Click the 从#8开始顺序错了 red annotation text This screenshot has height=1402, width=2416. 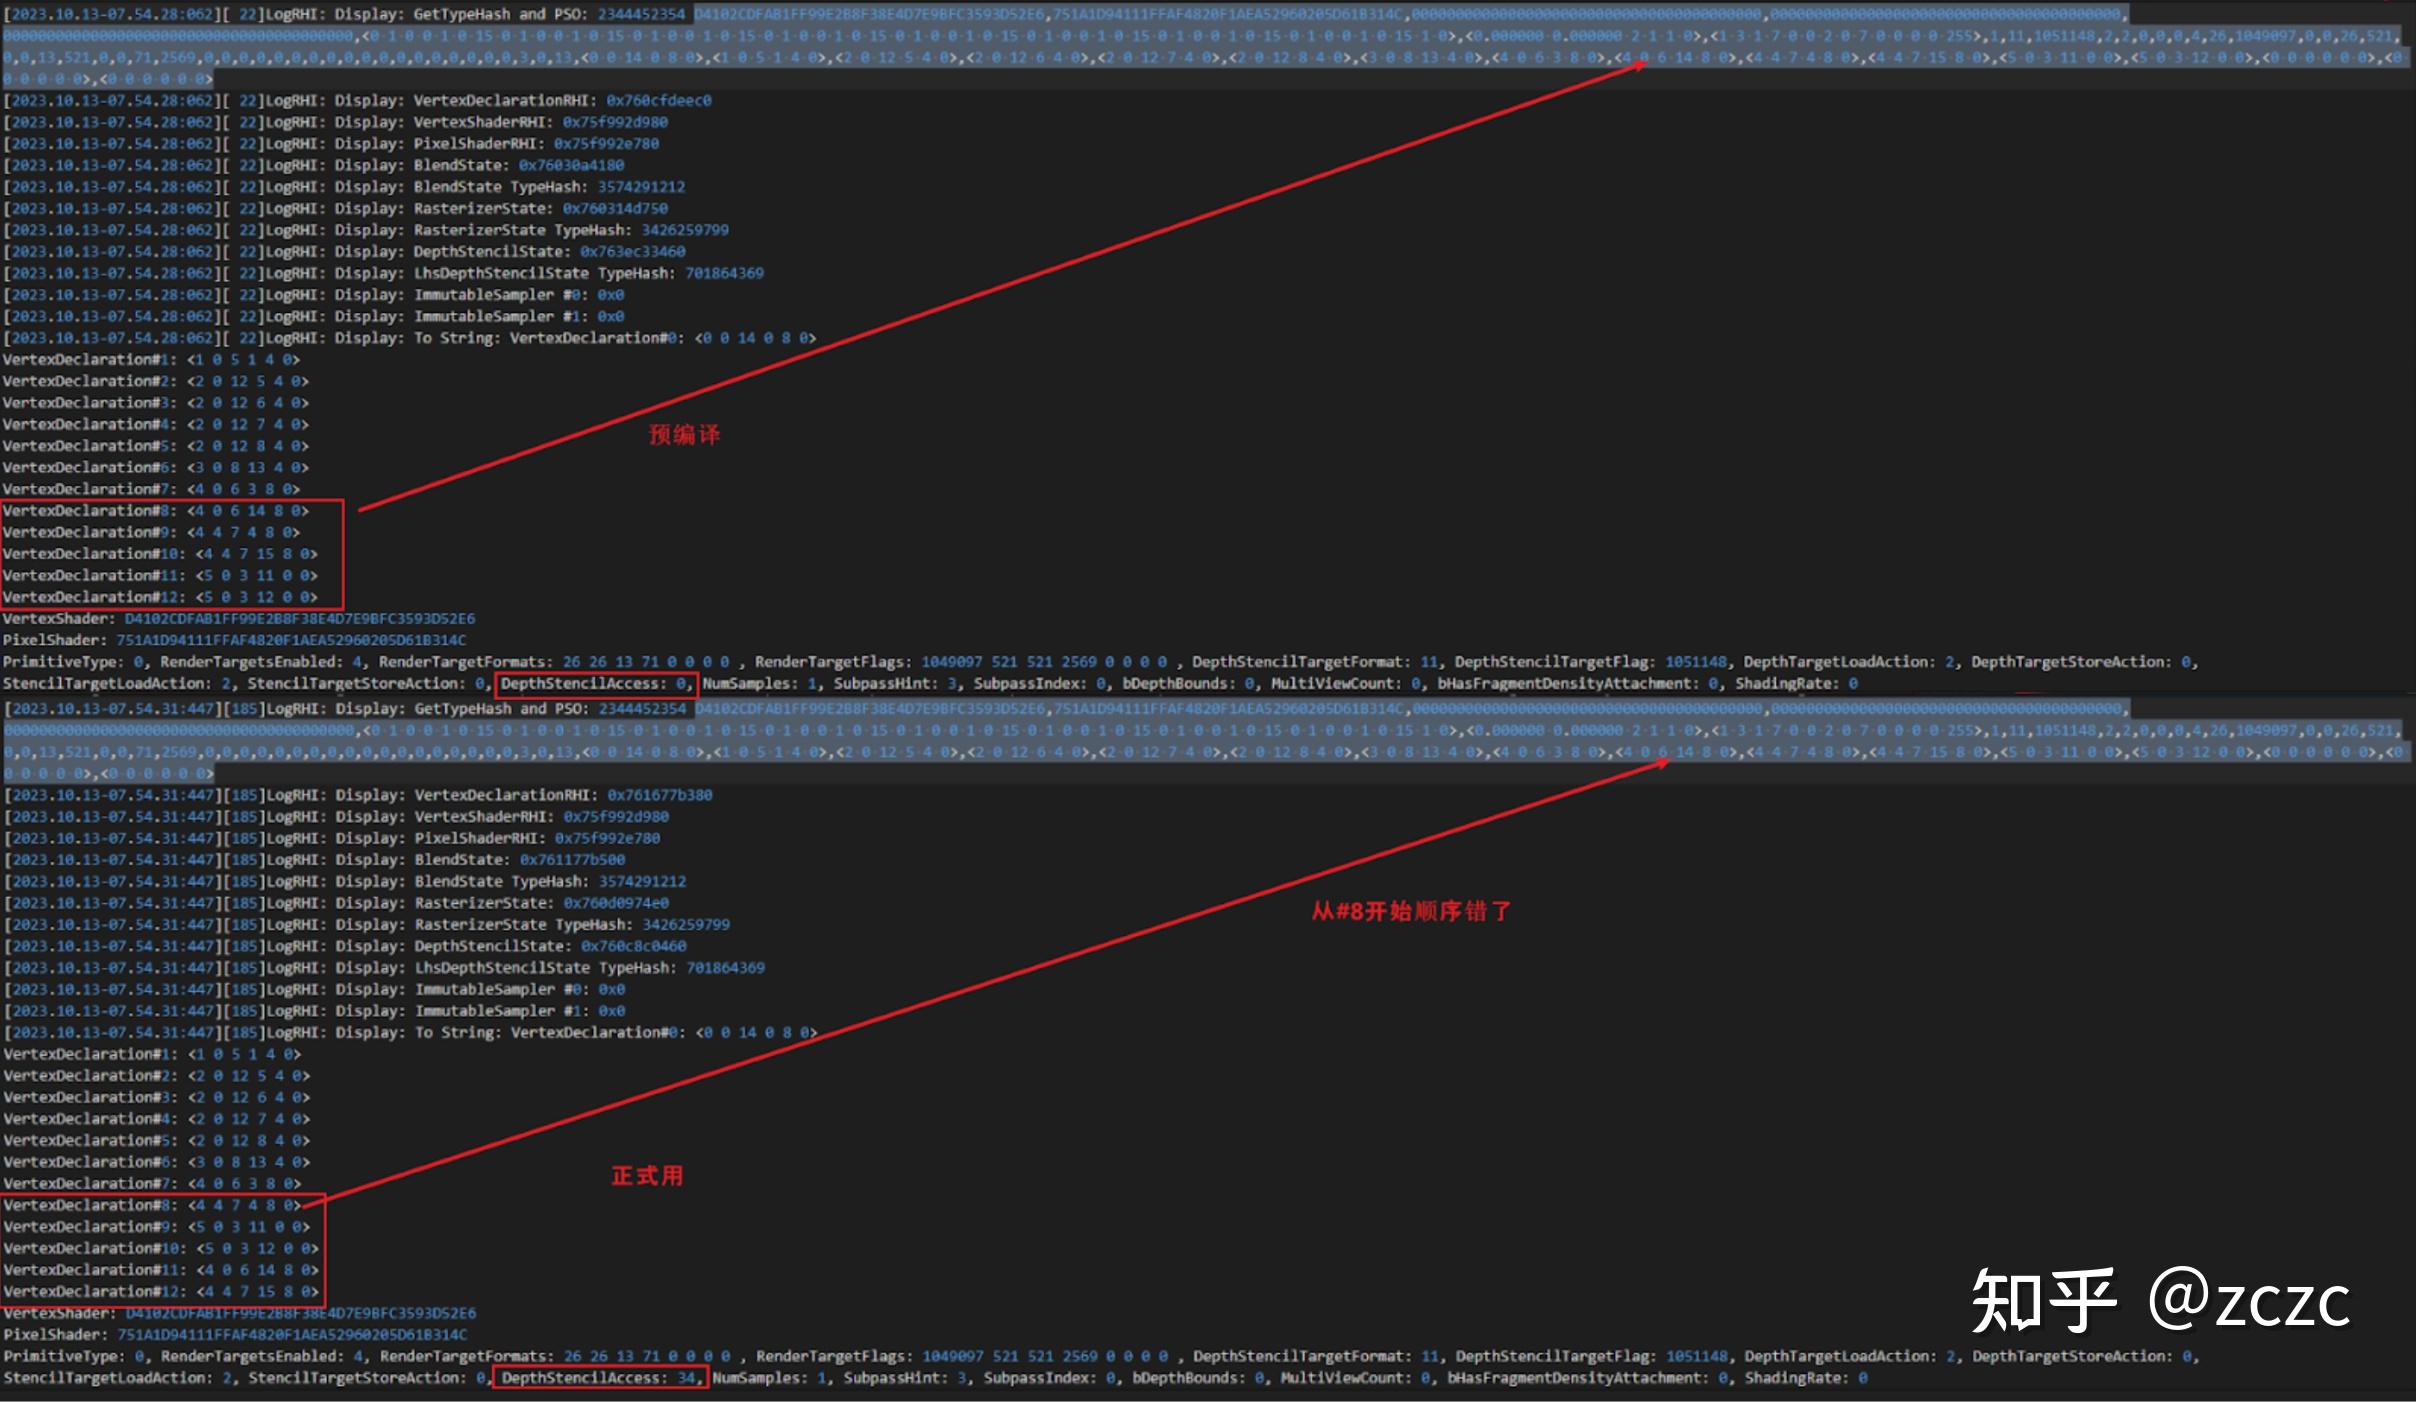coord(1411,912)
